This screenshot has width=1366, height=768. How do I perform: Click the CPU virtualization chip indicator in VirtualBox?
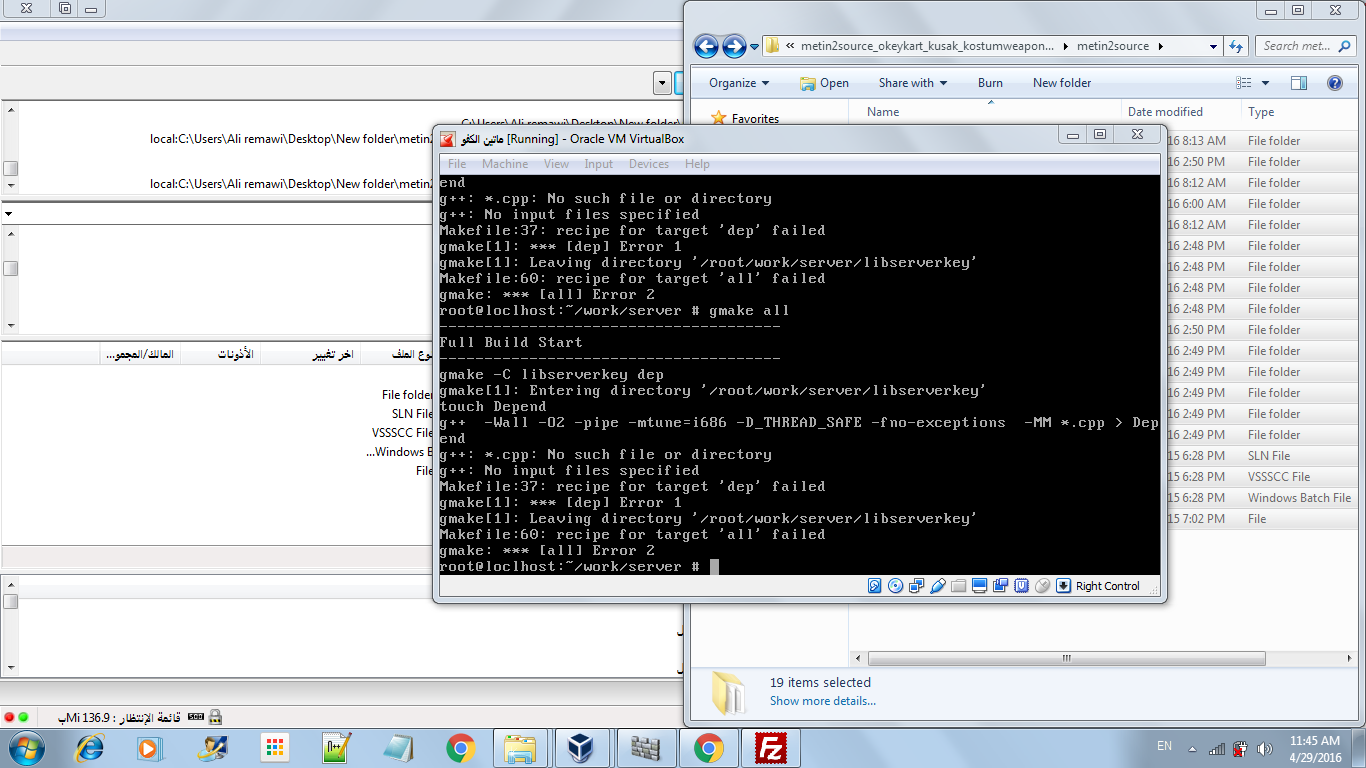[1022, 586]
